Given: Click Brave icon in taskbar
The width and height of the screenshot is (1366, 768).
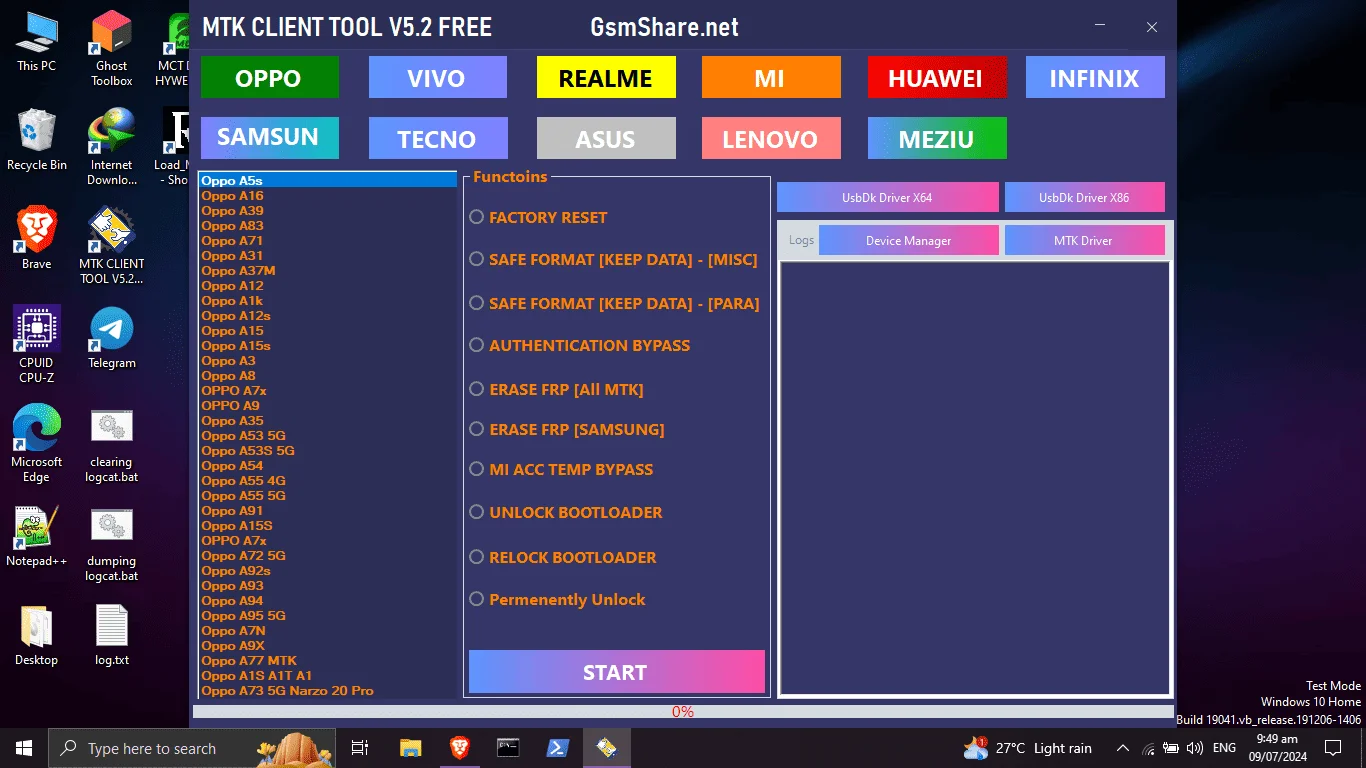Looking at the screenshot, I should (x=459, y=748).
